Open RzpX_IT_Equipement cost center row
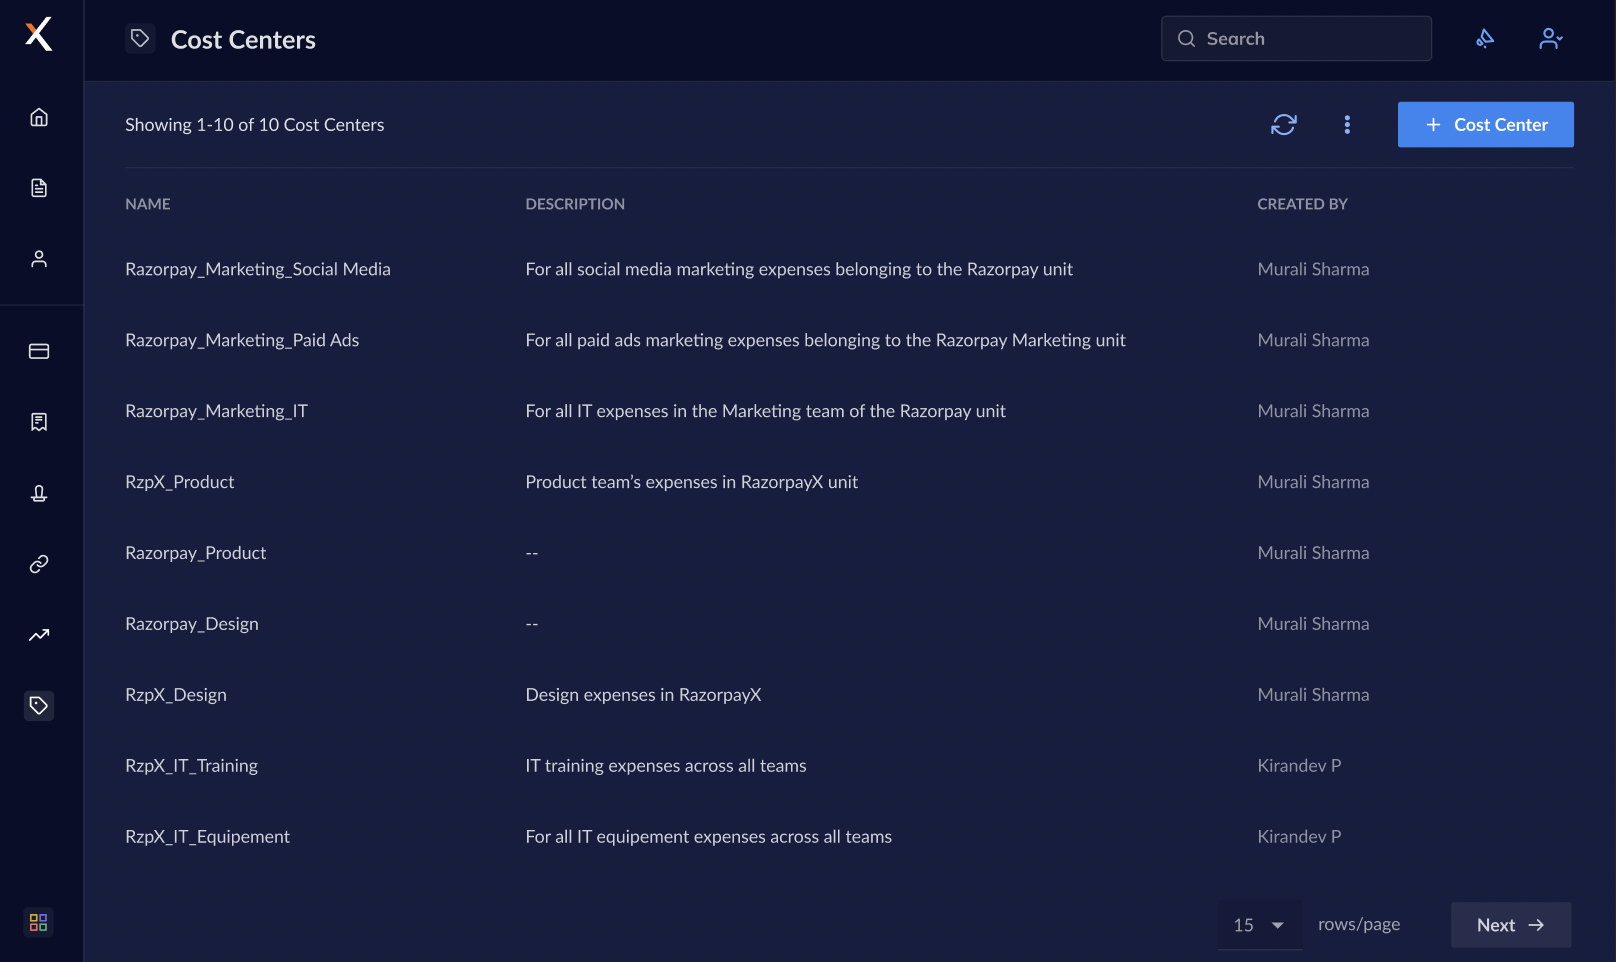 849,837
